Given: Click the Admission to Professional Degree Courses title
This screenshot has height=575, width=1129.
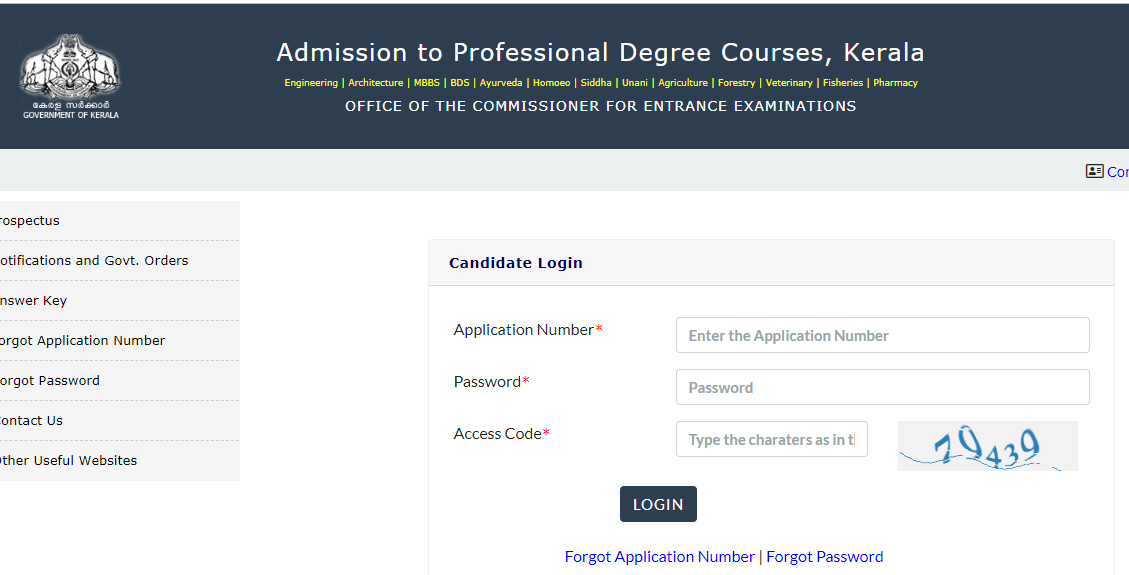Looking at the screenshot, I should click(x=600, y=53).
